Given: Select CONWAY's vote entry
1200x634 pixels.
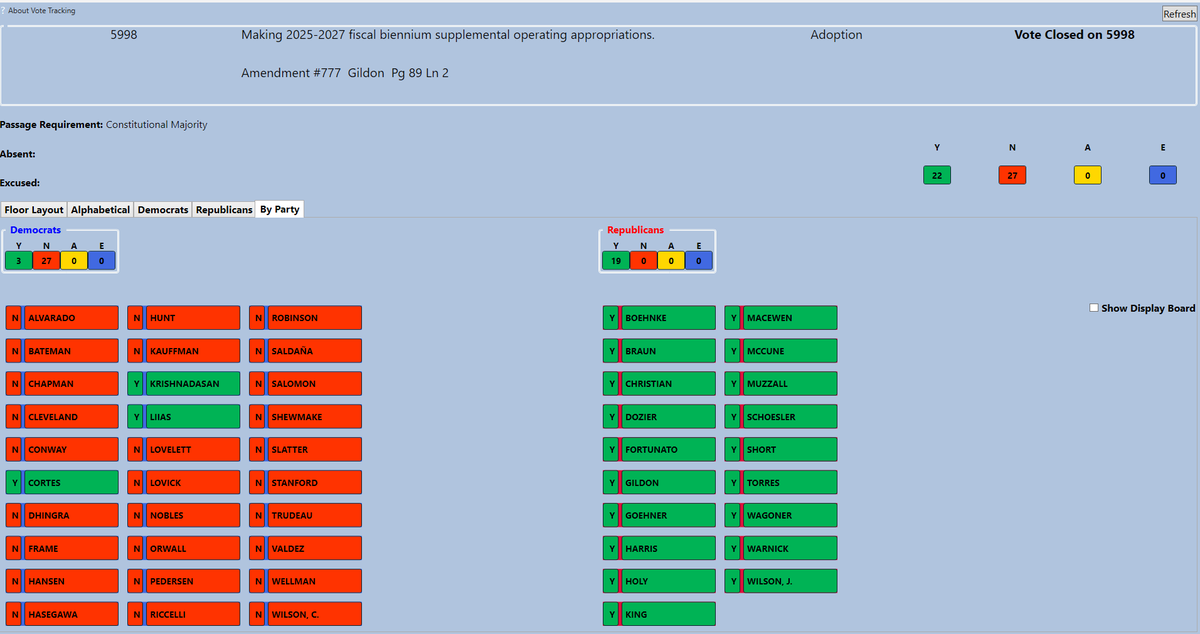Looking at the screenshot, I should pyautogui.click(x=62, y=450).
